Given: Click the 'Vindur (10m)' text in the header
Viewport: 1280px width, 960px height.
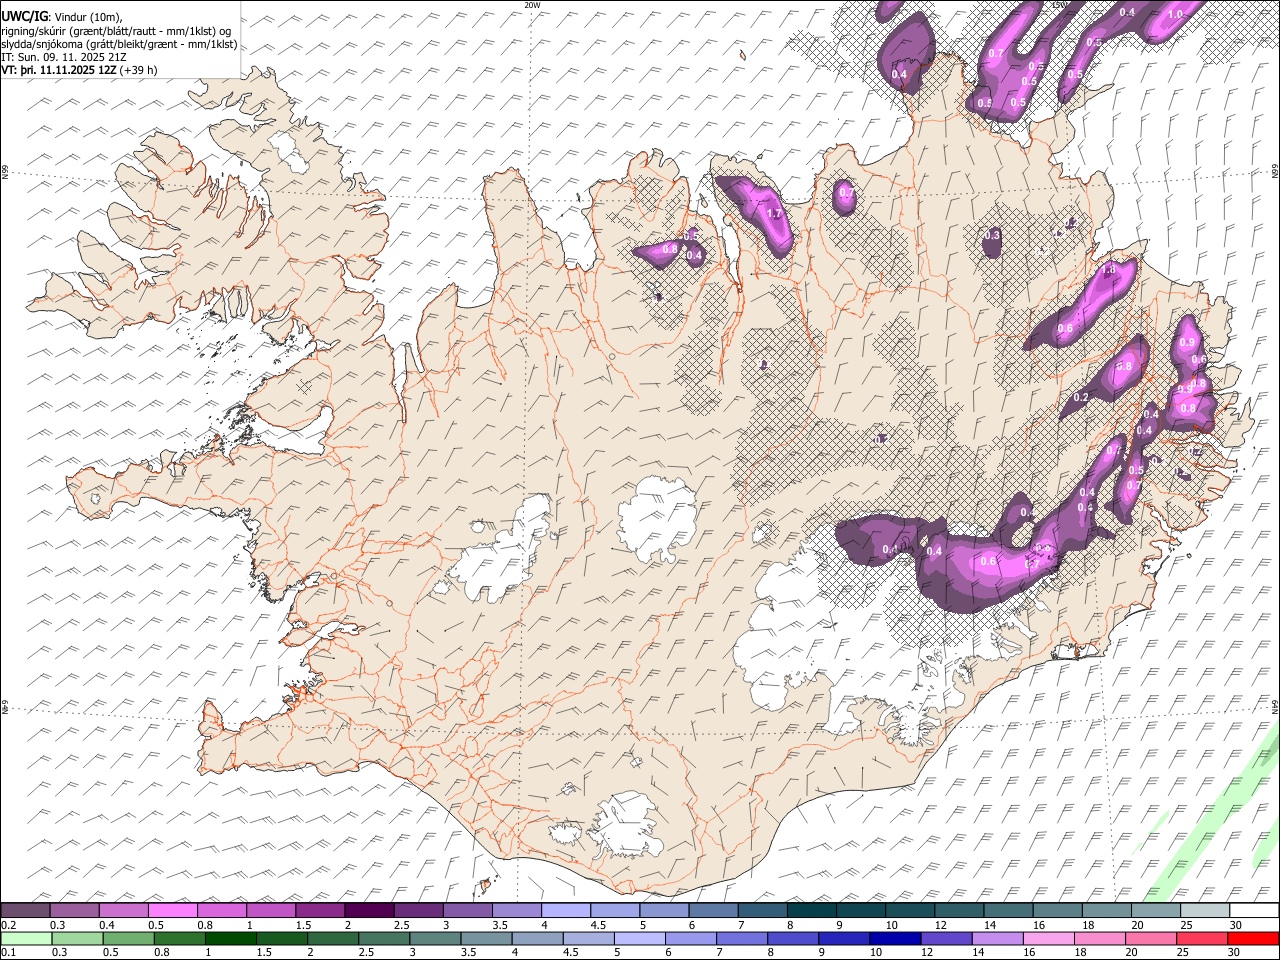Looking at the screenshot, I should 87,15.
